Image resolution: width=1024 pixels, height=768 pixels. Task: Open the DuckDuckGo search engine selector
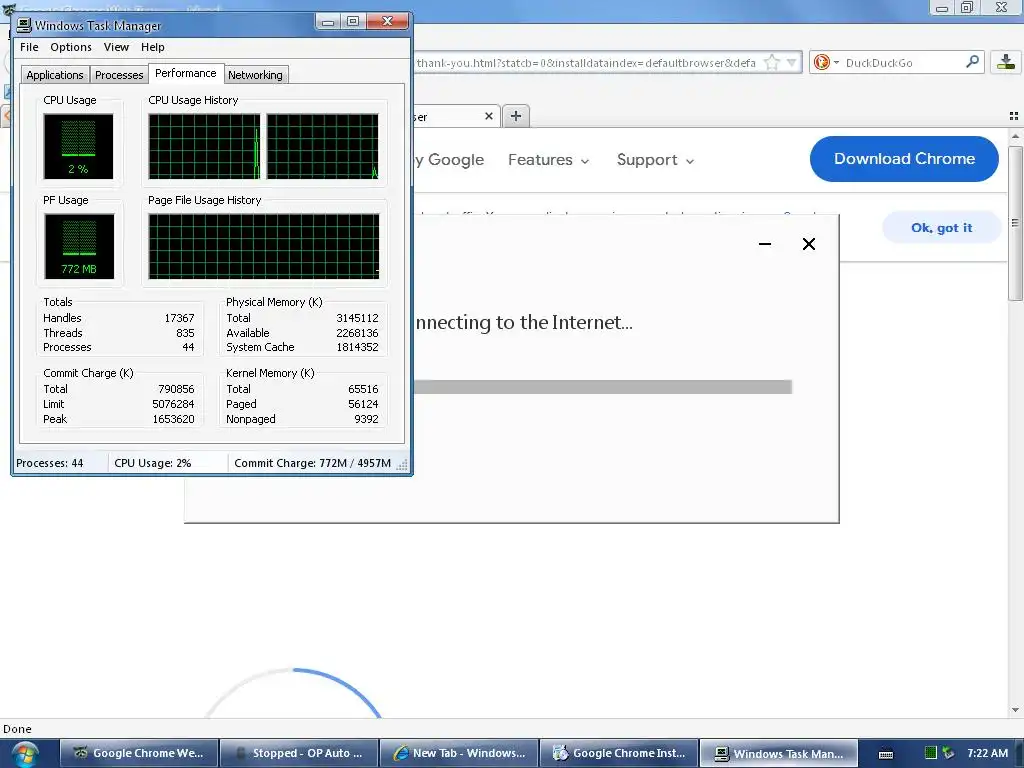[826, 63]
